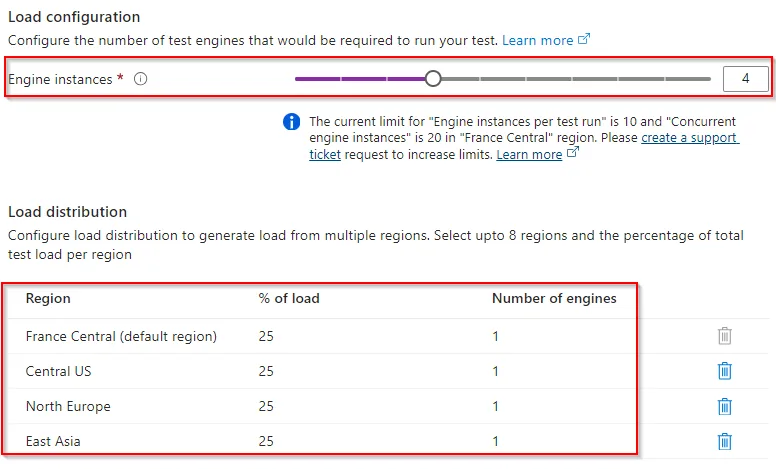Delete the North Europe region row

pos(725,406)
